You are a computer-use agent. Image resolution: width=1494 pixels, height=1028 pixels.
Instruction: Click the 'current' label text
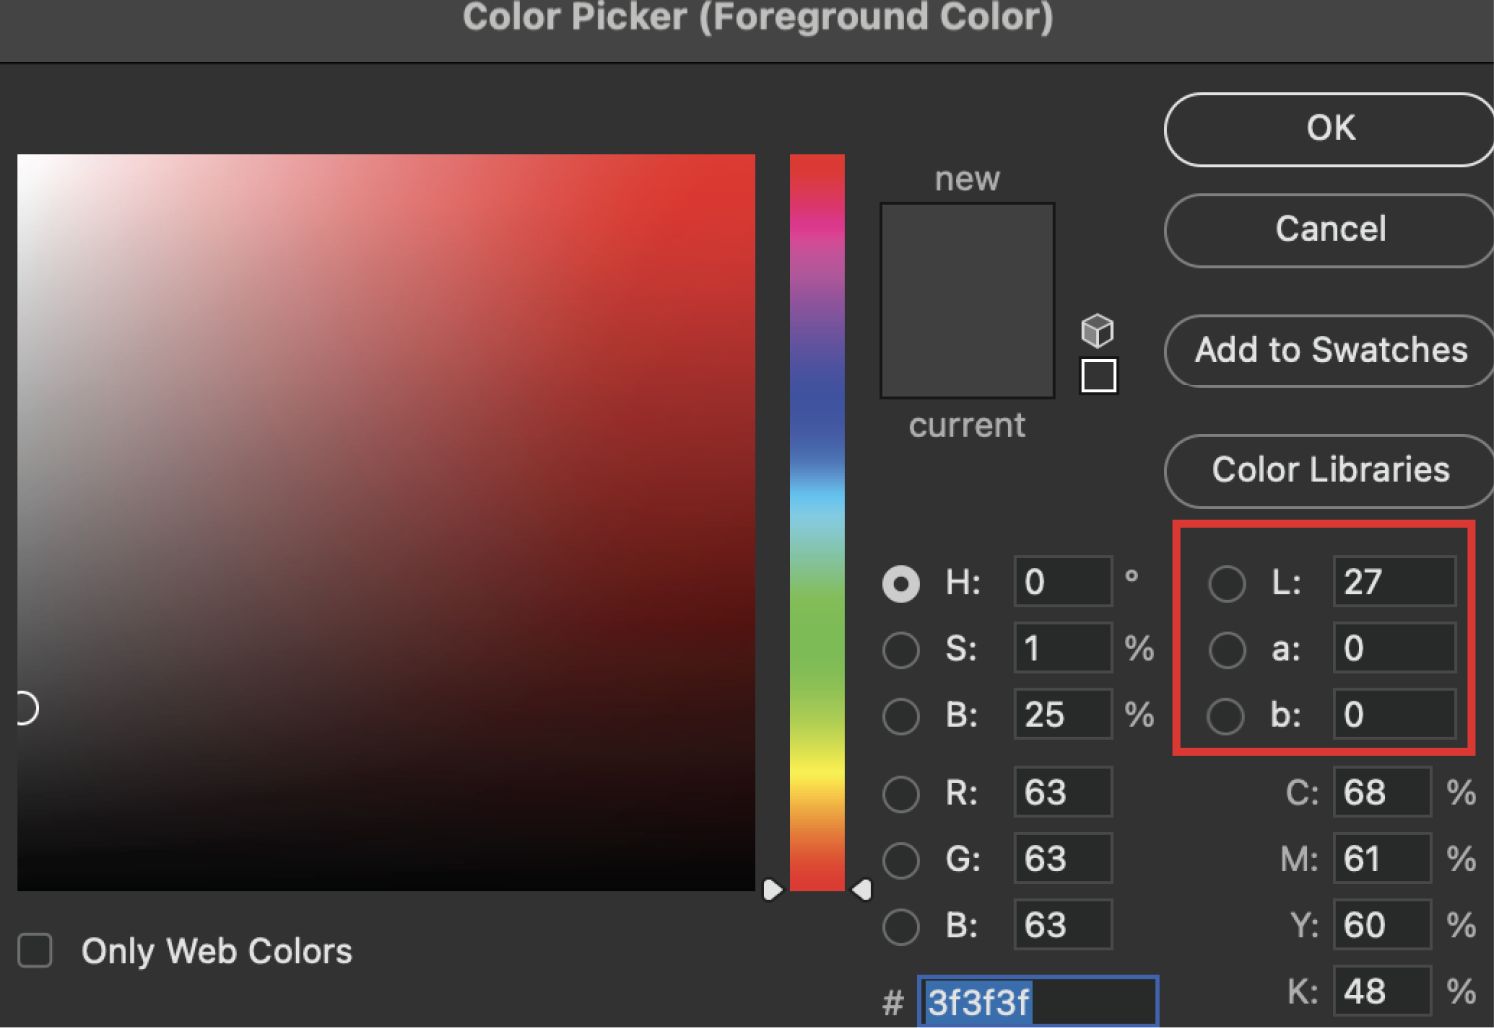pyautogui.click(x=967, y=425)
